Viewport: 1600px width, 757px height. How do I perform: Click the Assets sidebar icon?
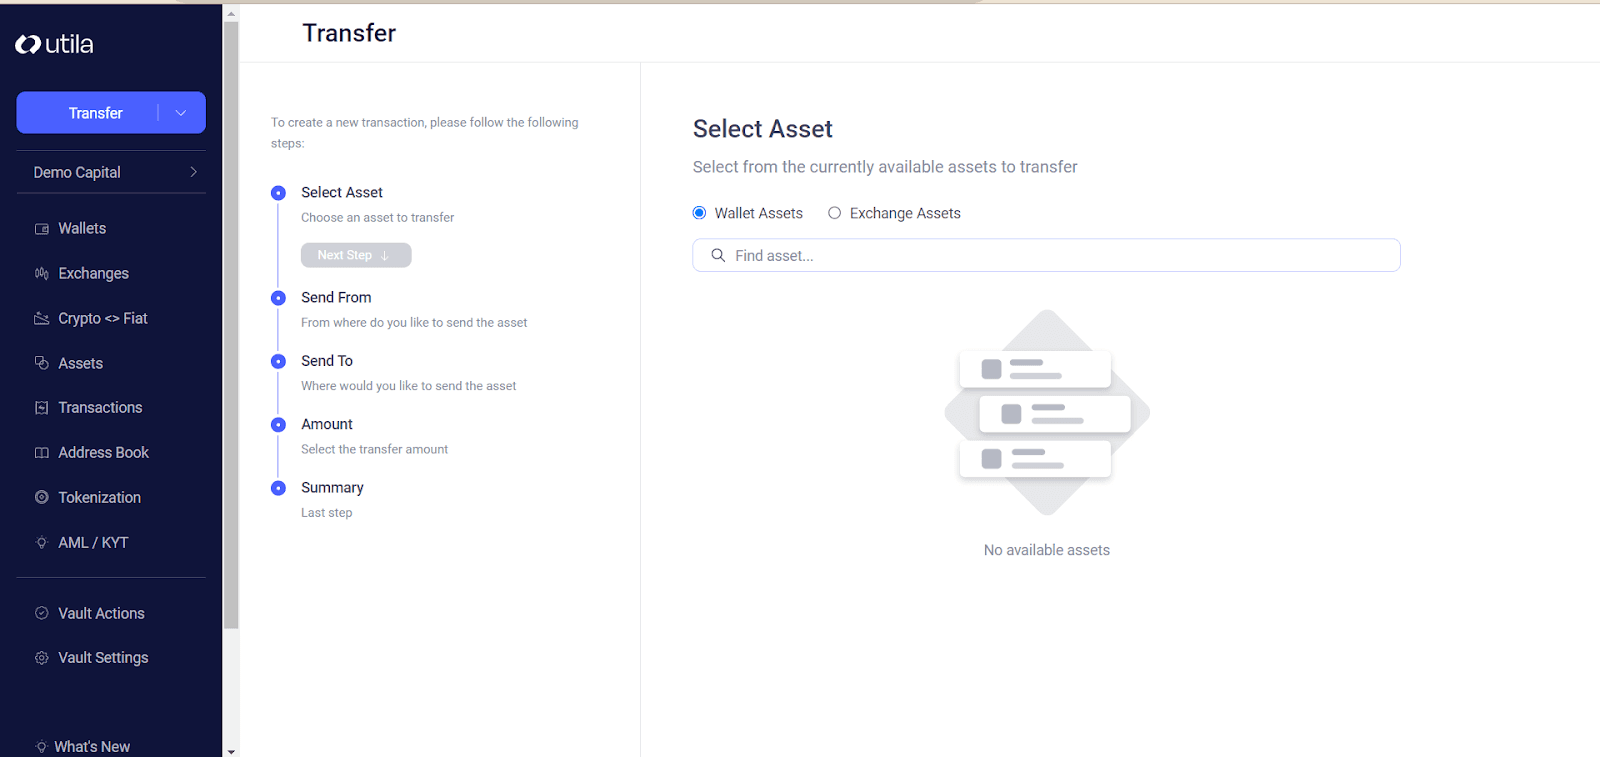coord(42,363)
